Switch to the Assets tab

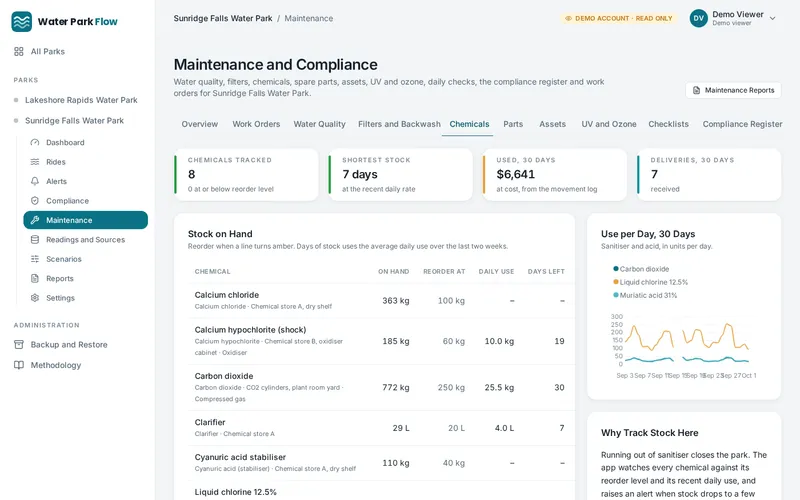553,124
